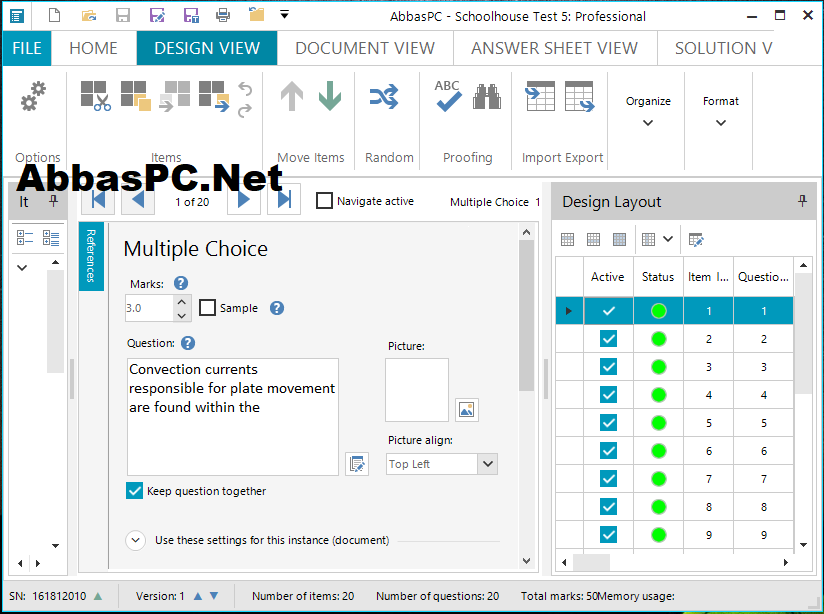Open the FILE menu
The height and width of the screenshot is (614, 824).
coord(27,48)
